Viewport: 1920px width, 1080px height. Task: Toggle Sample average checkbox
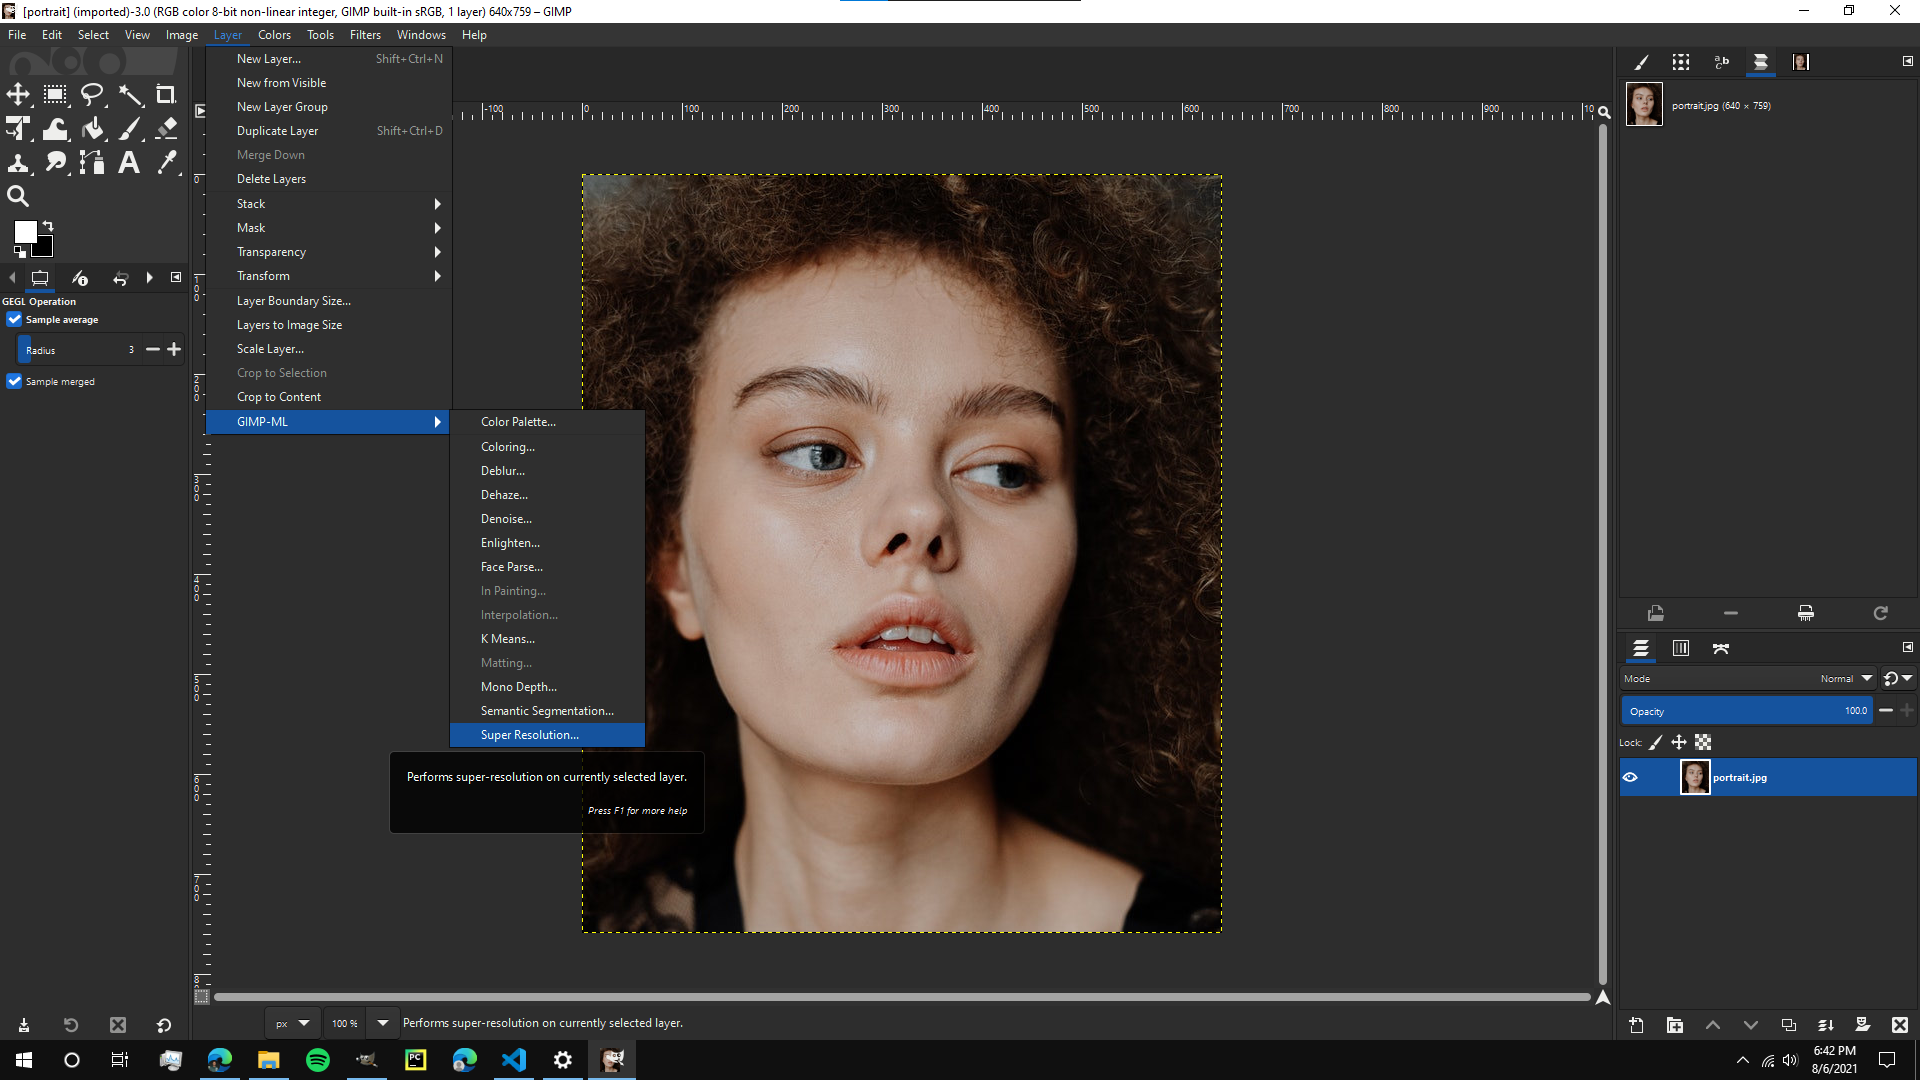(x=13, y=319)
